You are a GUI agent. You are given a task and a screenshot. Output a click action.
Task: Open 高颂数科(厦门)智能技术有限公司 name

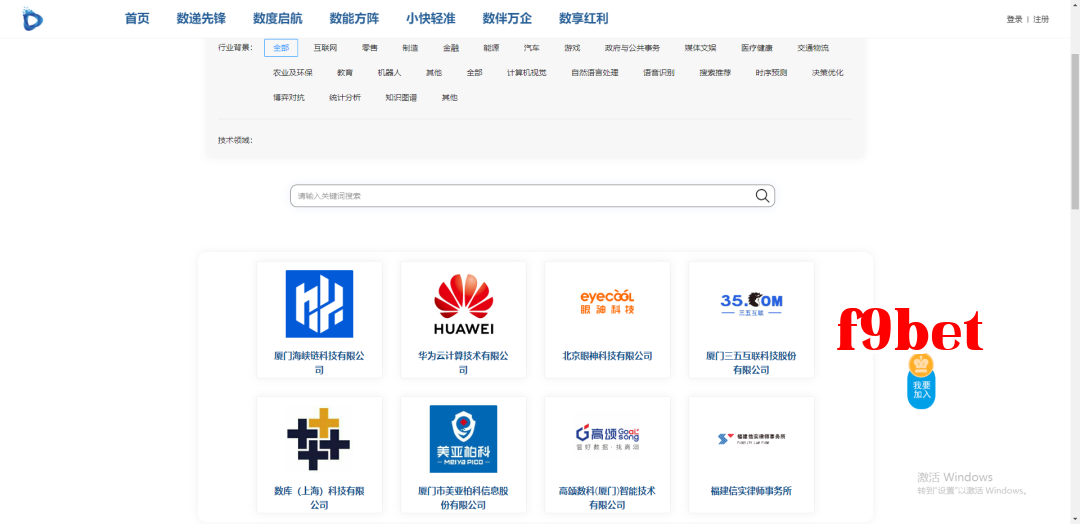(607, 498)
